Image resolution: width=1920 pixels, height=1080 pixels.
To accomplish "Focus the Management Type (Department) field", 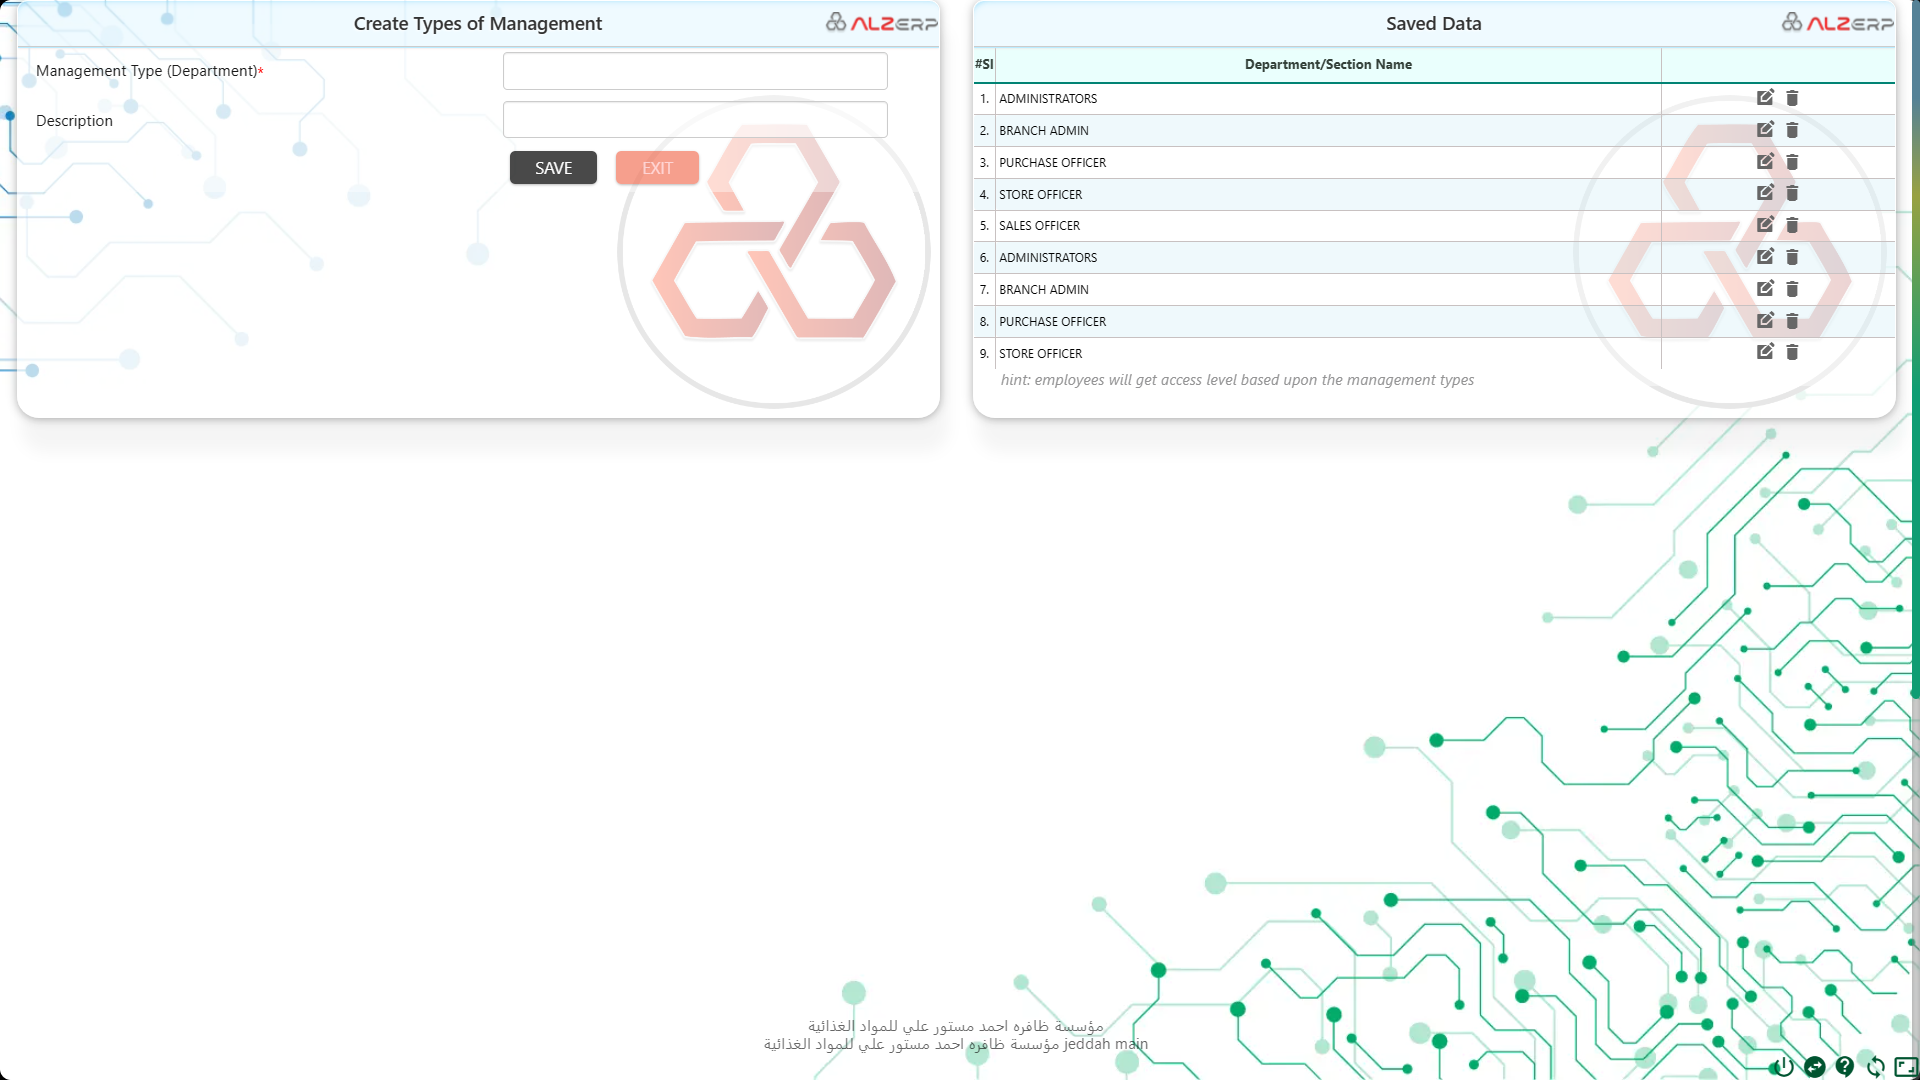I will point(695,71).
